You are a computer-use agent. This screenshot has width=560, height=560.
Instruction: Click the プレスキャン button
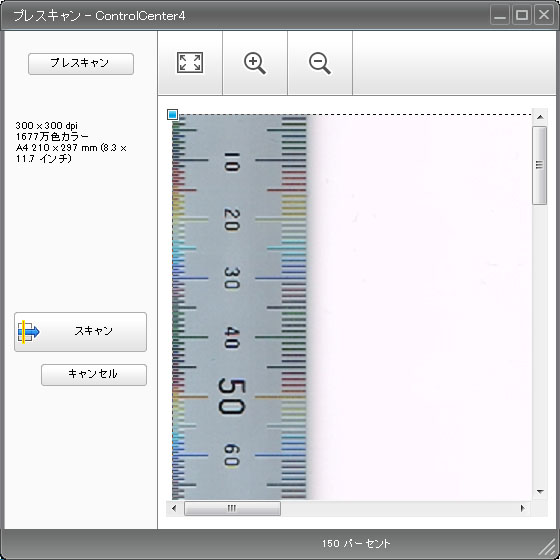pos(81,64)
